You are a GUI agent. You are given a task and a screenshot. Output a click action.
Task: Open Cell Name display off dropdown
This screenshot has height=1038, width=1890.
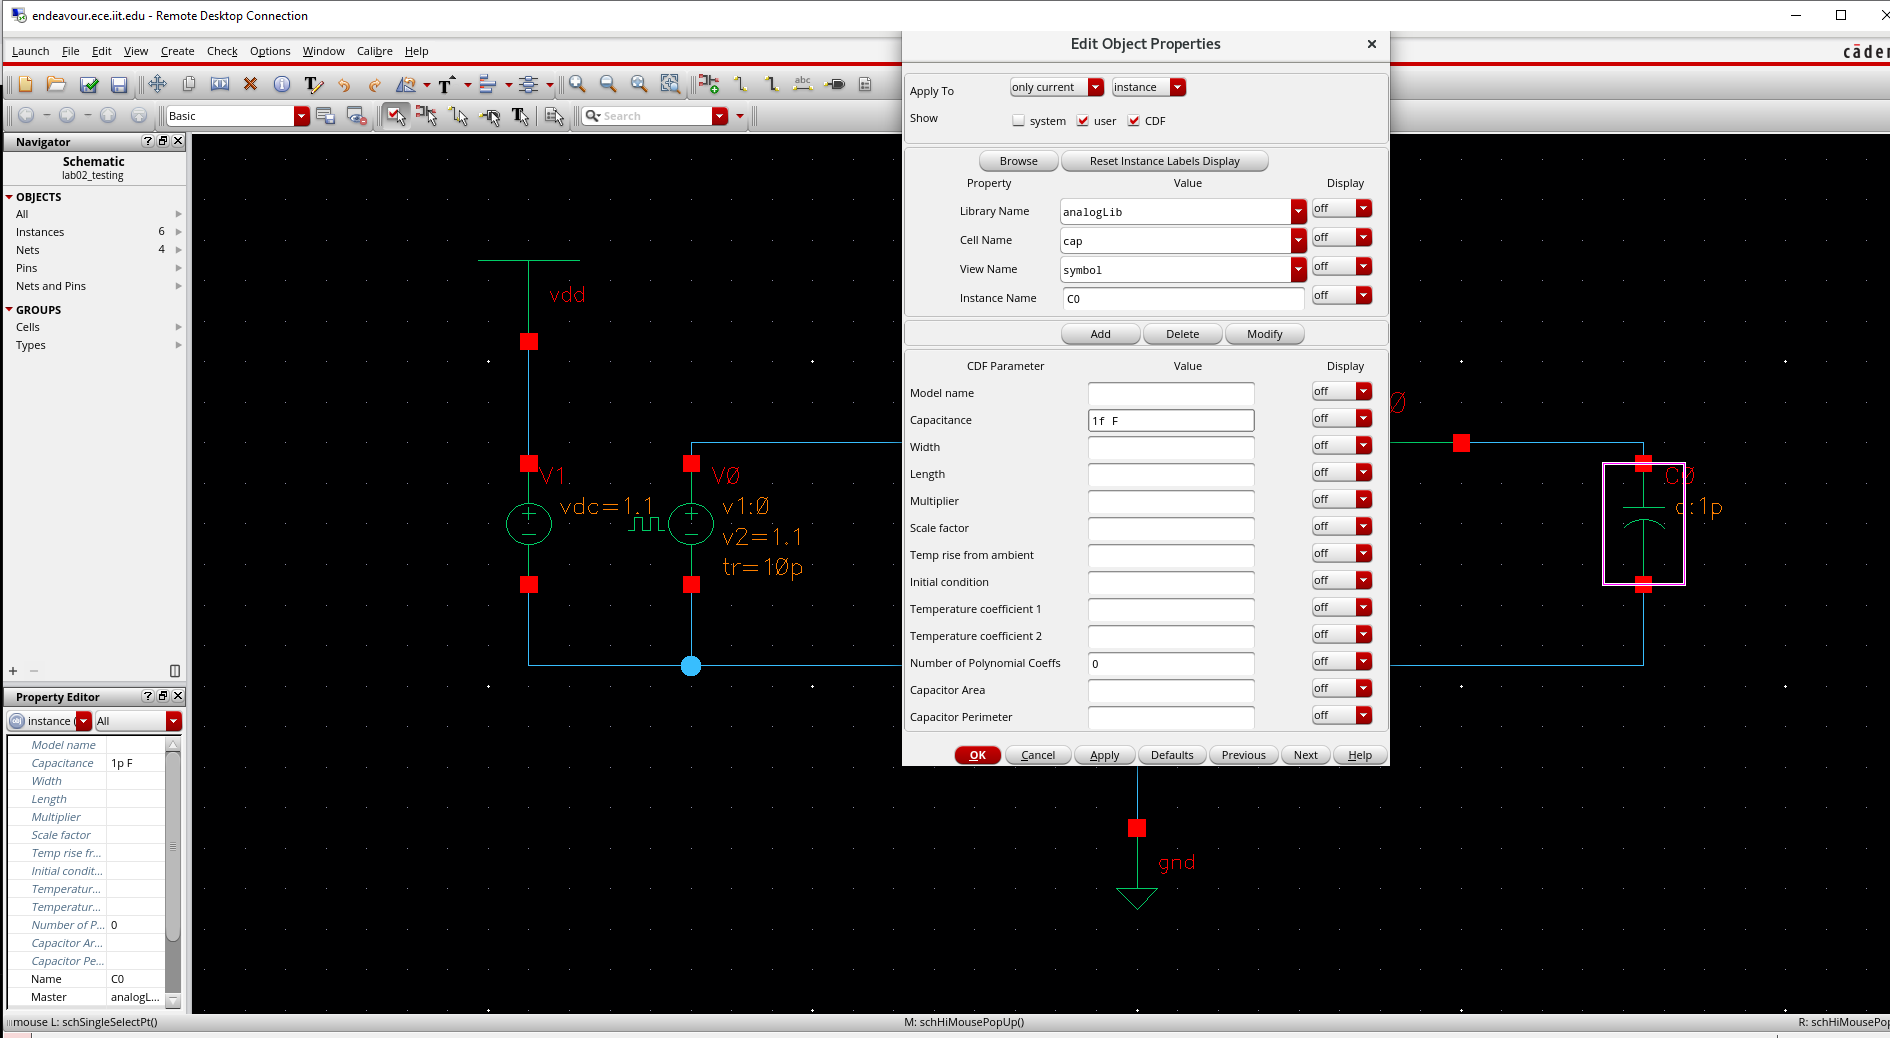tap(1342, 238)
